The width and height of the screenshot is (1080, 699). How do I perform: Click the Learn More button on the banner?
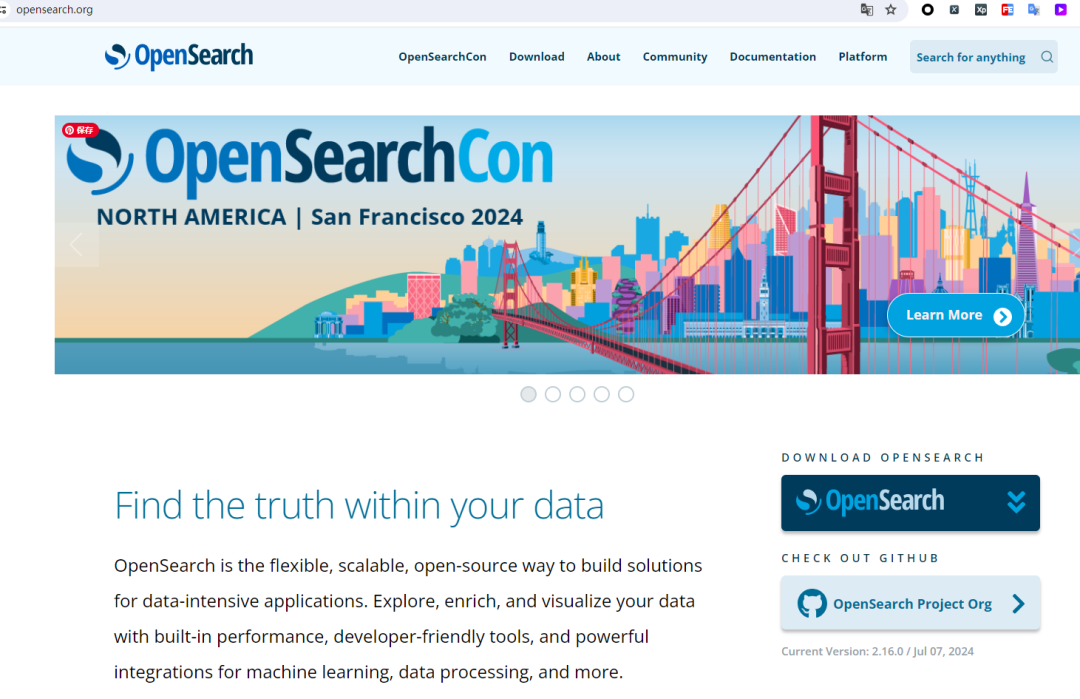[x=956, y=315]
